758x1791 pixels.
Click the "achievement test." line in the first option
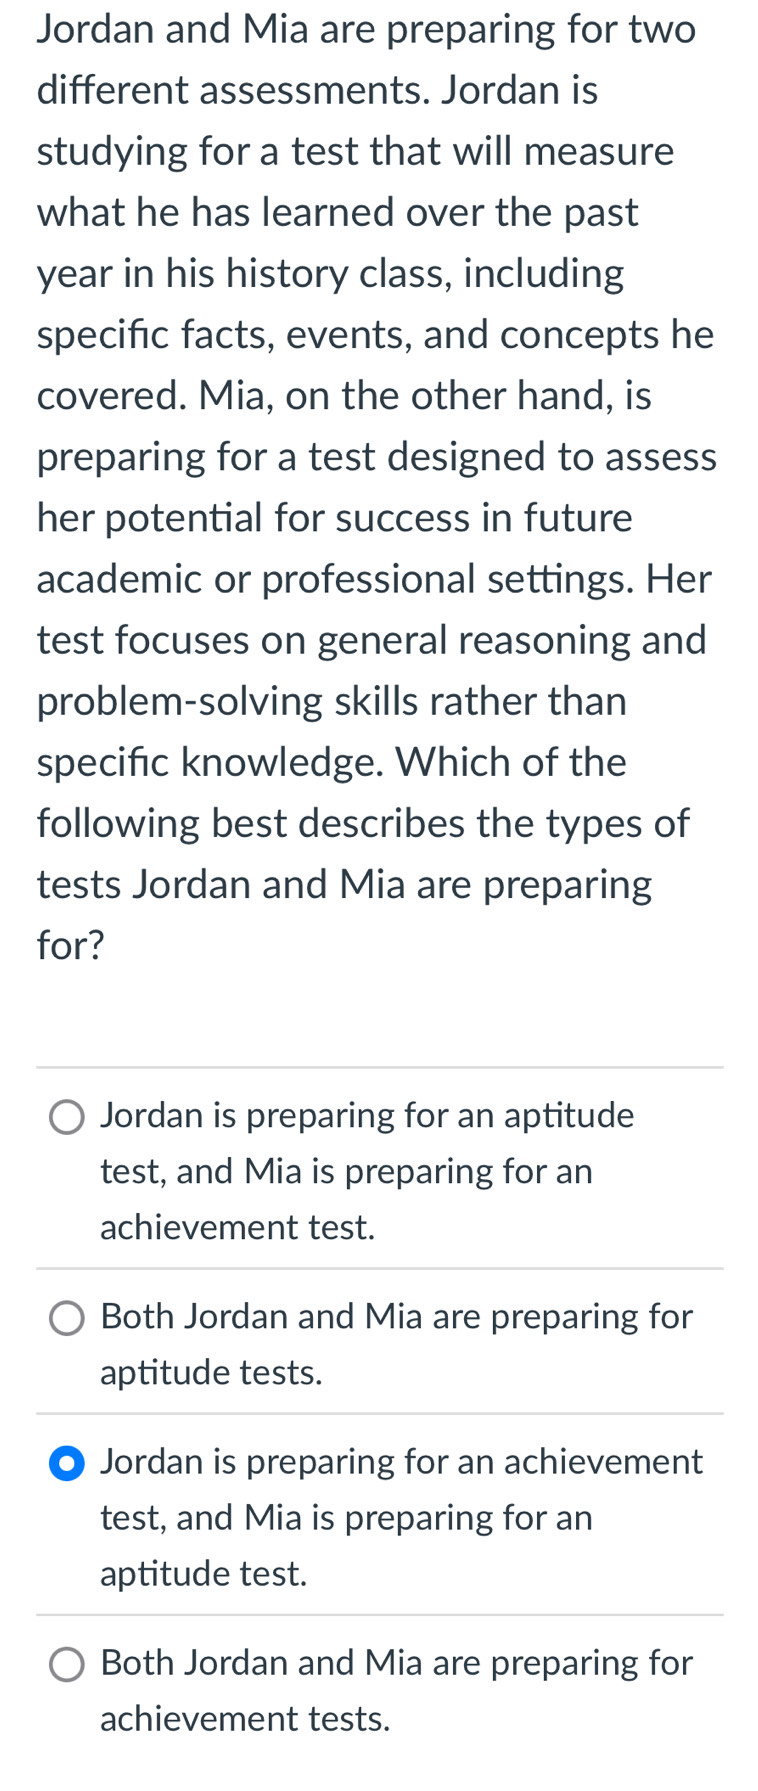coord(237,1227)
